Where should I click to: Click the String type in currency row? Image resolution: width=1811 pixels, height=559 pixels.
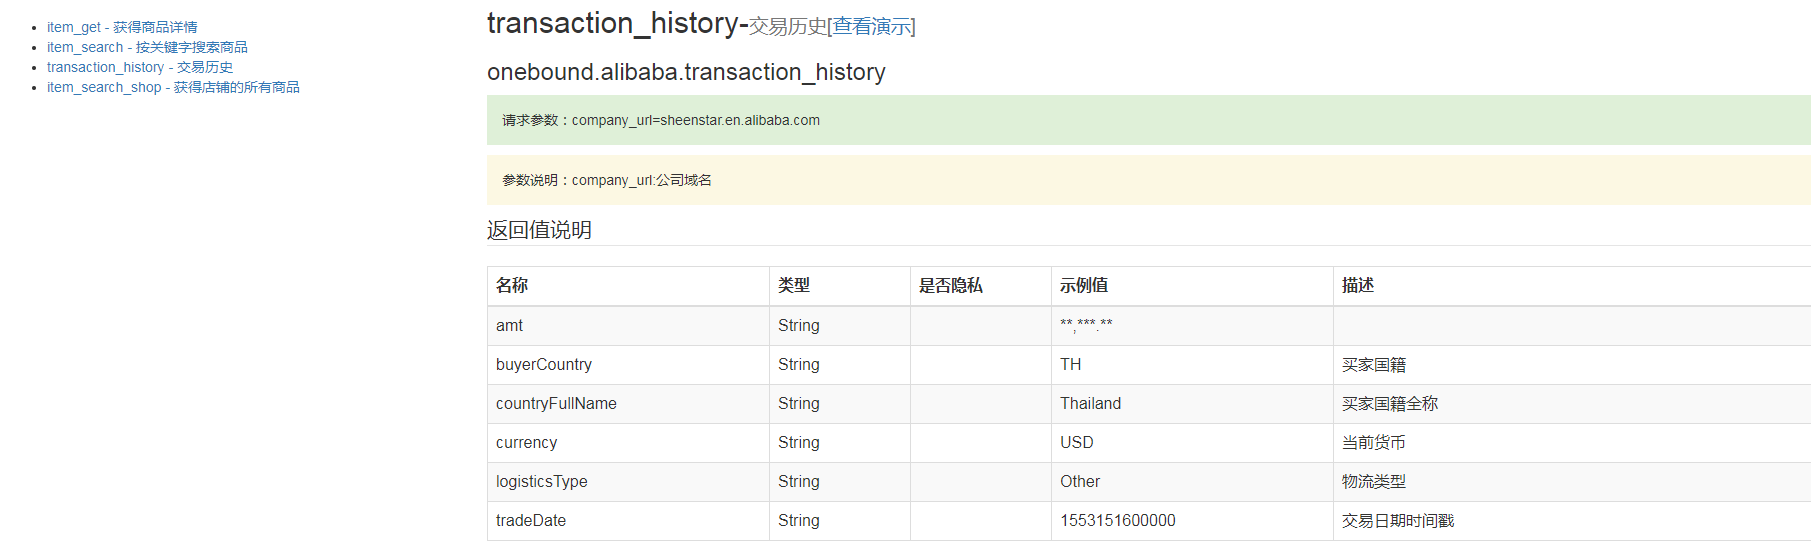tap(799, 442)
